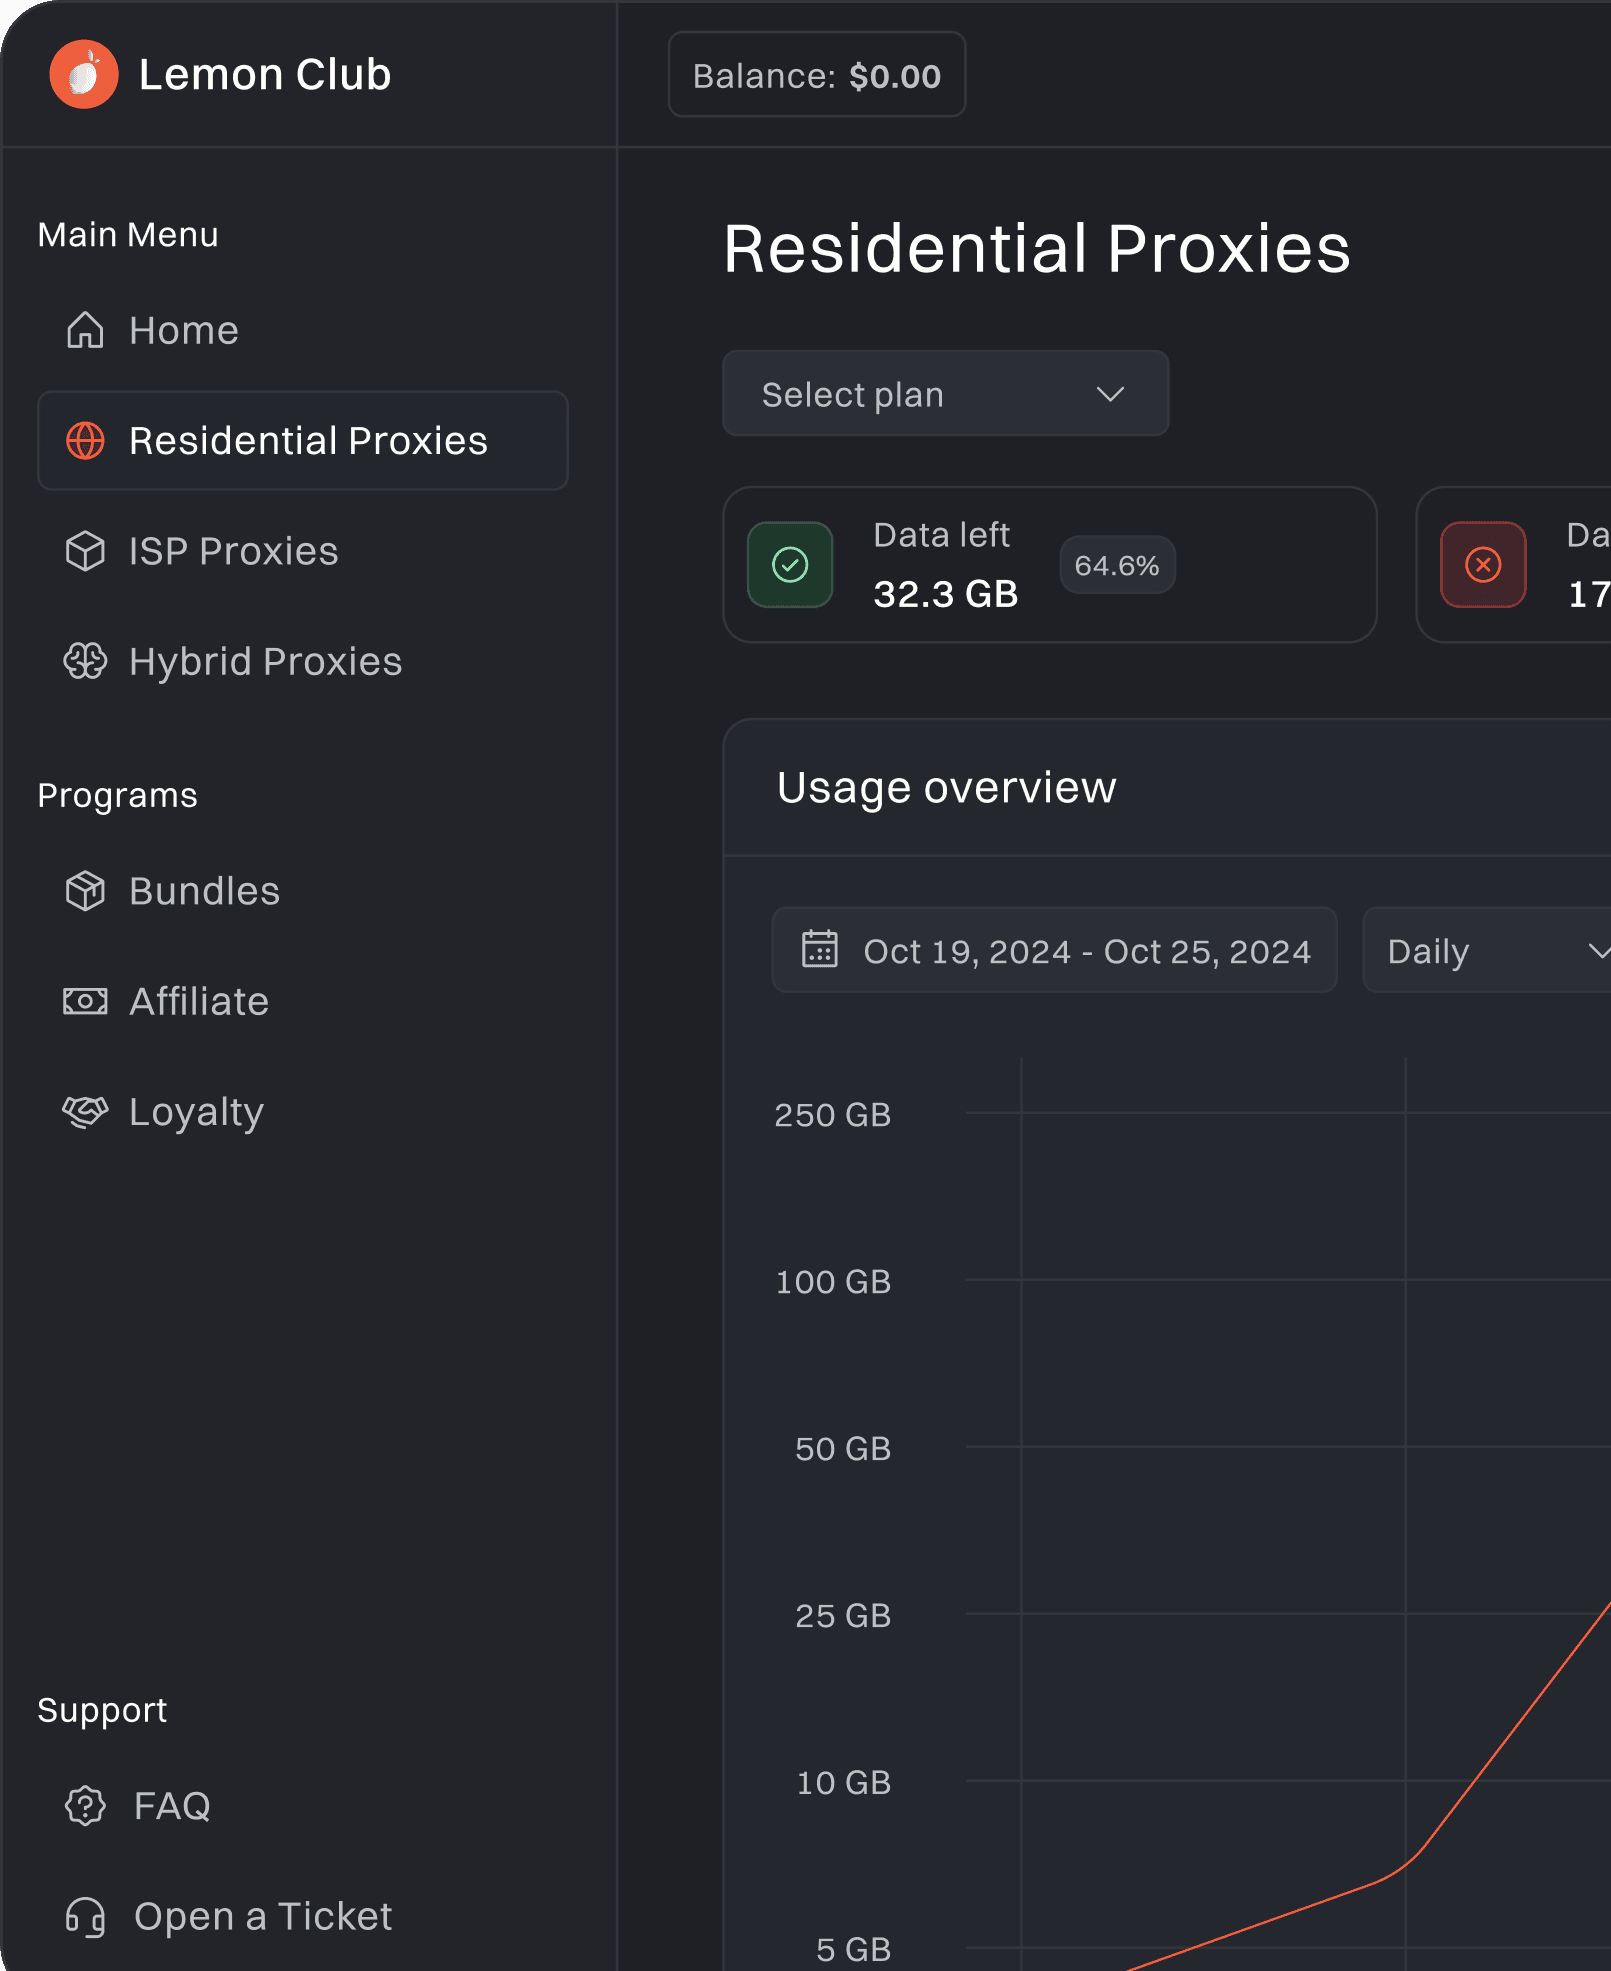Click the Balance $0.00 button

pyautogui.click(x=816, y=74)
